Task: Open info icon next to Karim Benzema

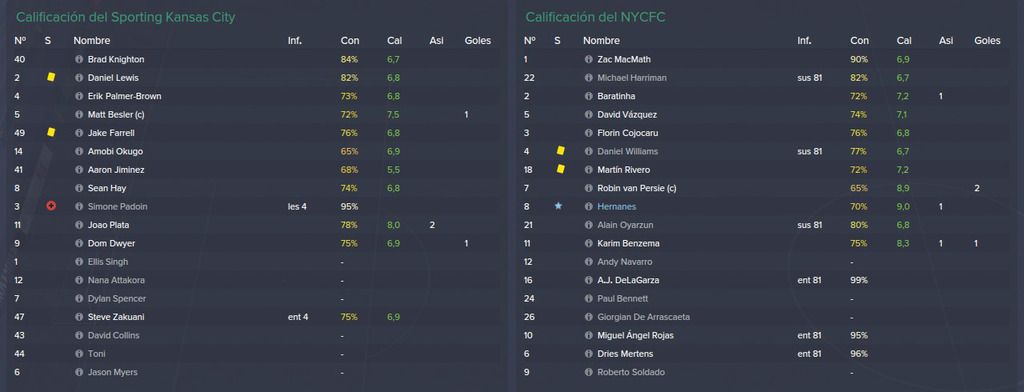Action: point(588,243)
